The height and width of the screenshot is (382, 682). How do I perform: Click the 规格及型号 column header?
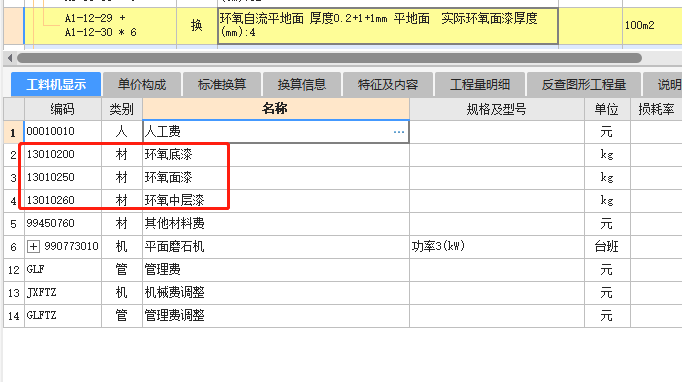tap(497, 109)
